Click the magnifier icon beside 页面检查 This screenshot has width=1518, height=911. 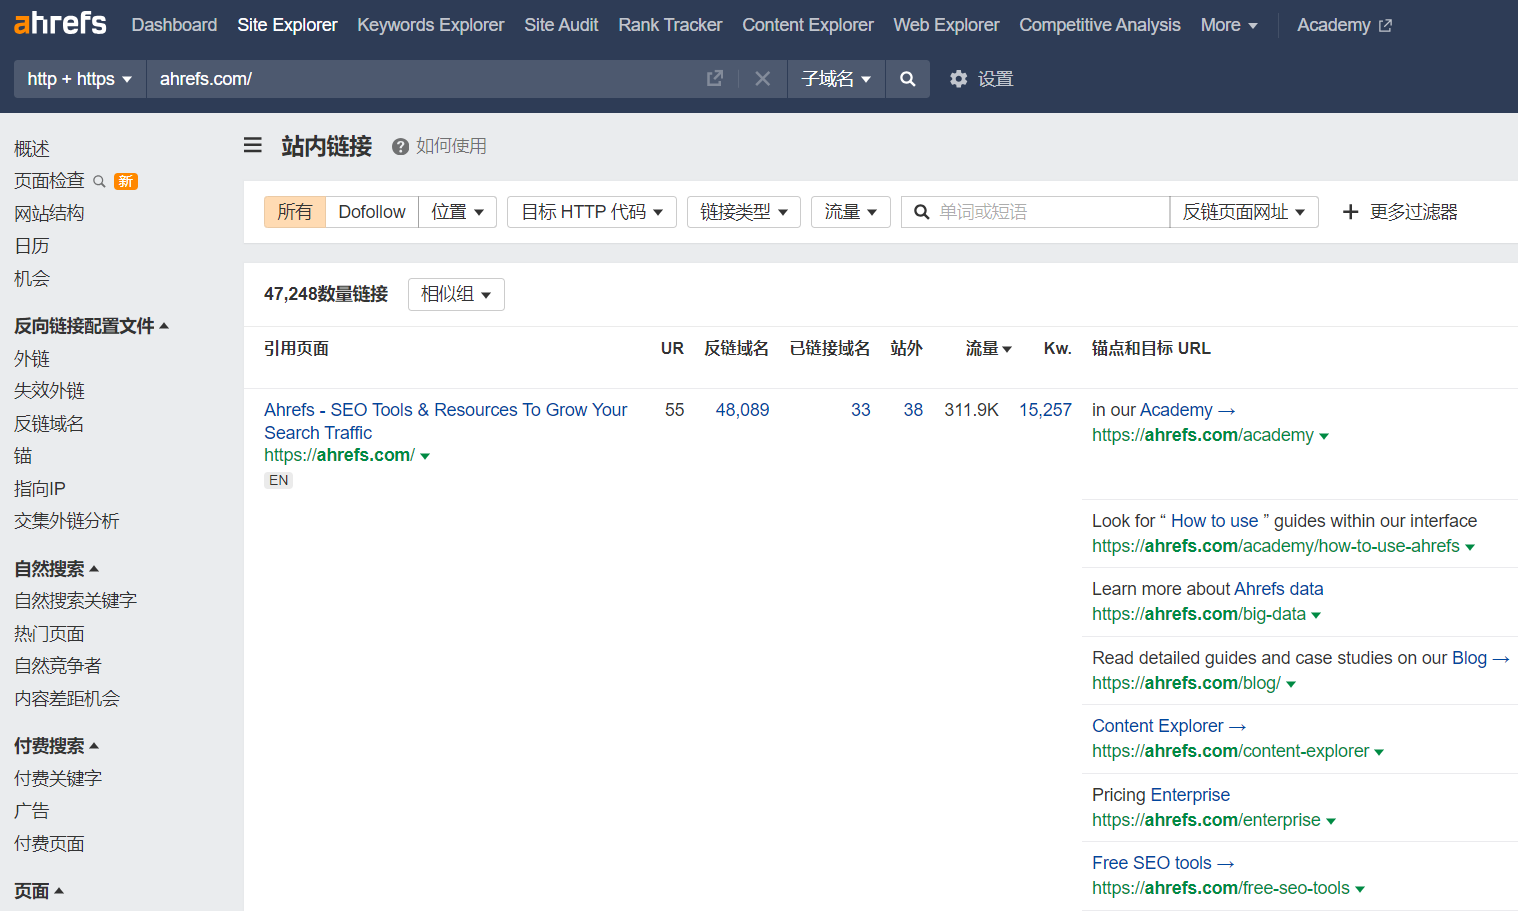point(99,181)
